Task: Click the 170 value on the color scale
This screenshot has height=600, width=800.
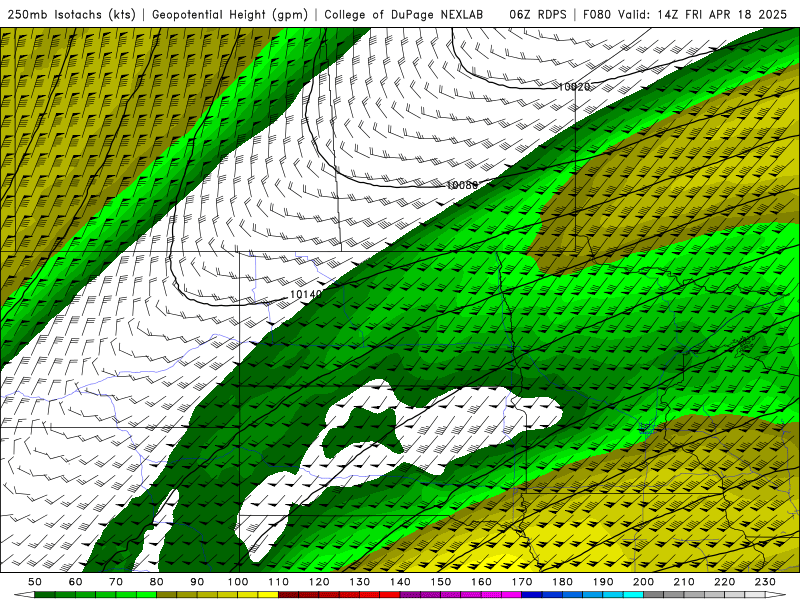Action: (x=522, y=582)
